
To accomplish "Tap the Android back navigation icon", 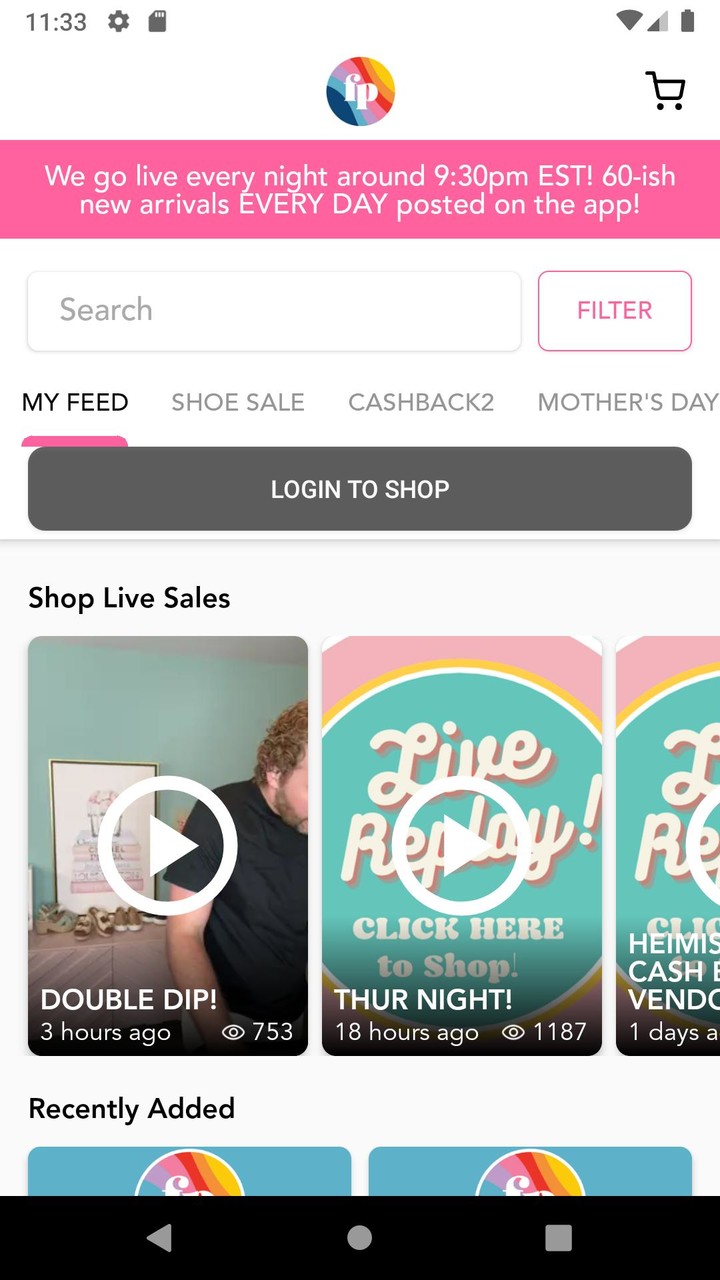I will pyautogui.click(x=160, y=1237).
